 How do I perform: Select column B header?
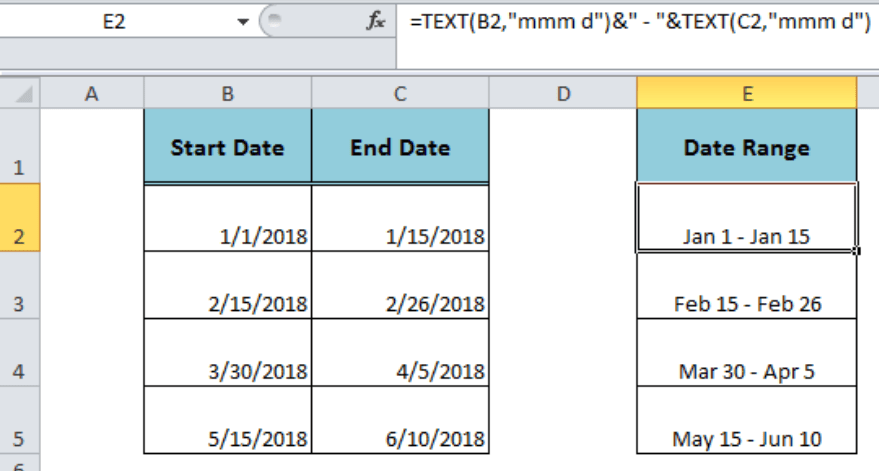(228, 94)
